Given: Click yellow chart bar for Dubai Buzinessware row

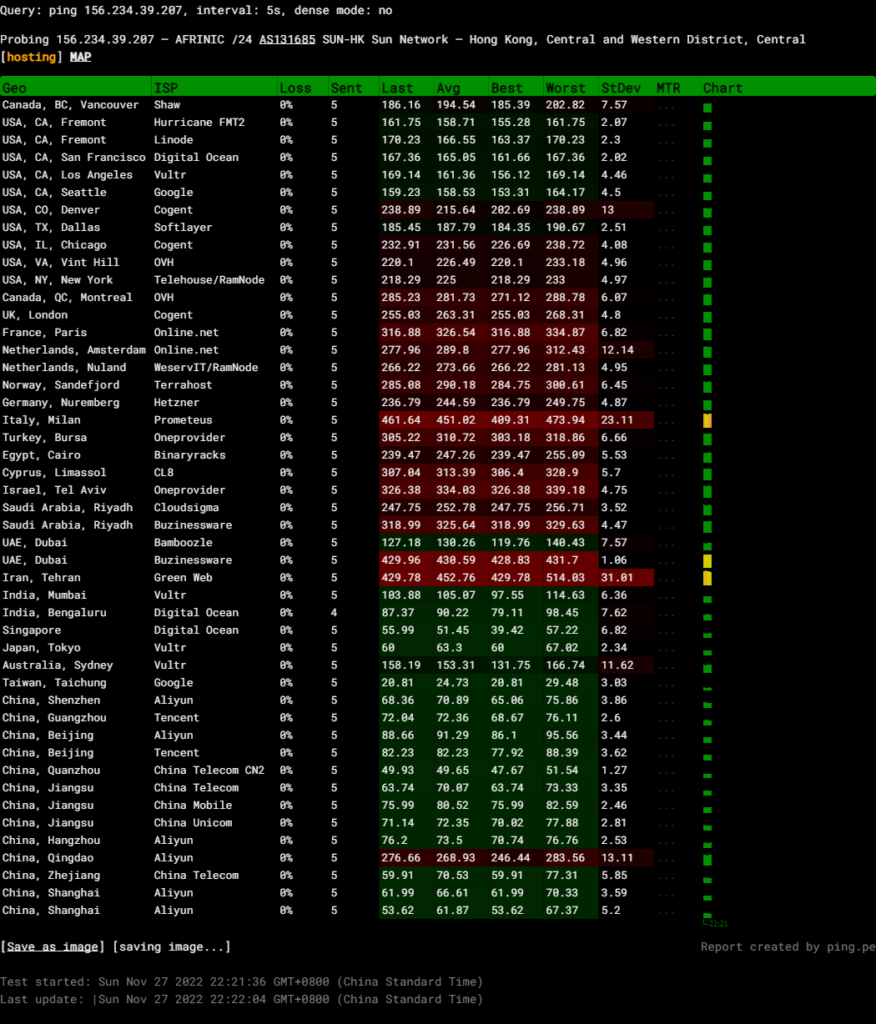Looking at the screenshot, I should pos(707,561).
